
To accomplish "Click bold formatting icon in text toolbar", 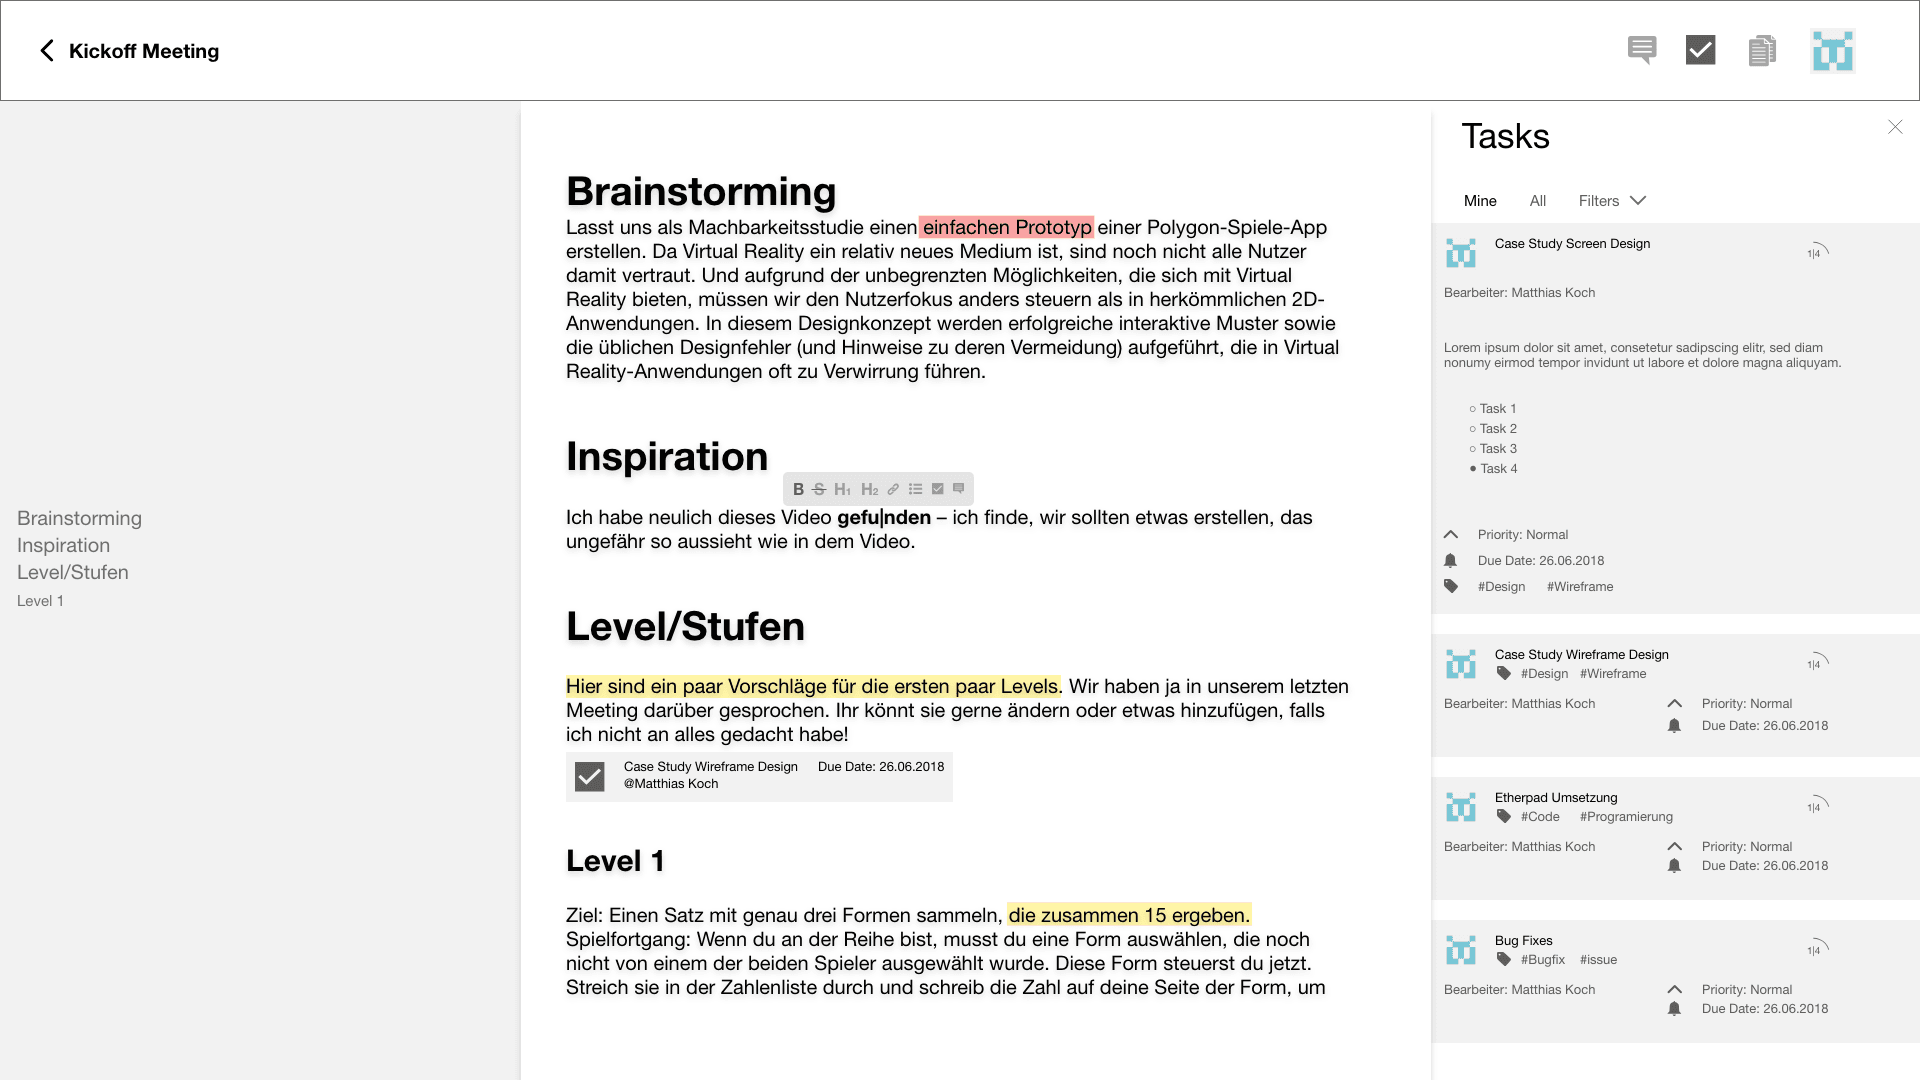I will click(x=798, y=488).
